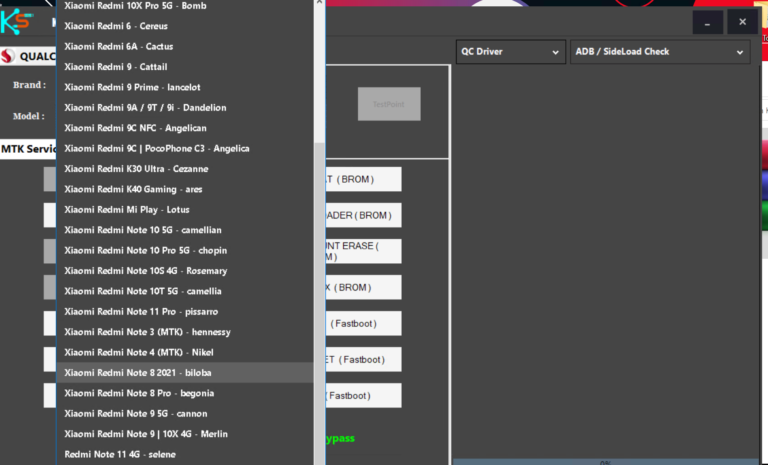Expand ADB / SideLoad Check dropdown
The image size is (768, 465).
[x=660, y=52]
